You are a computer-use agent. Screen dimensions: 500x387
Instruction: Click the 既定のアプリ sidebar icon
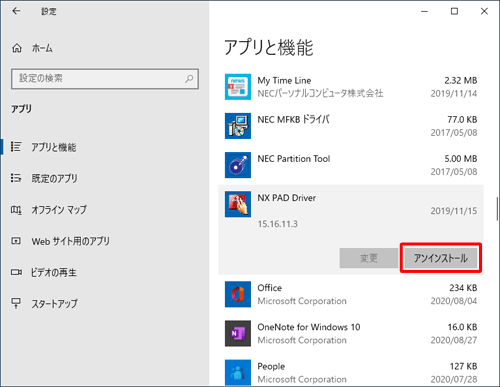pos(16,178)
